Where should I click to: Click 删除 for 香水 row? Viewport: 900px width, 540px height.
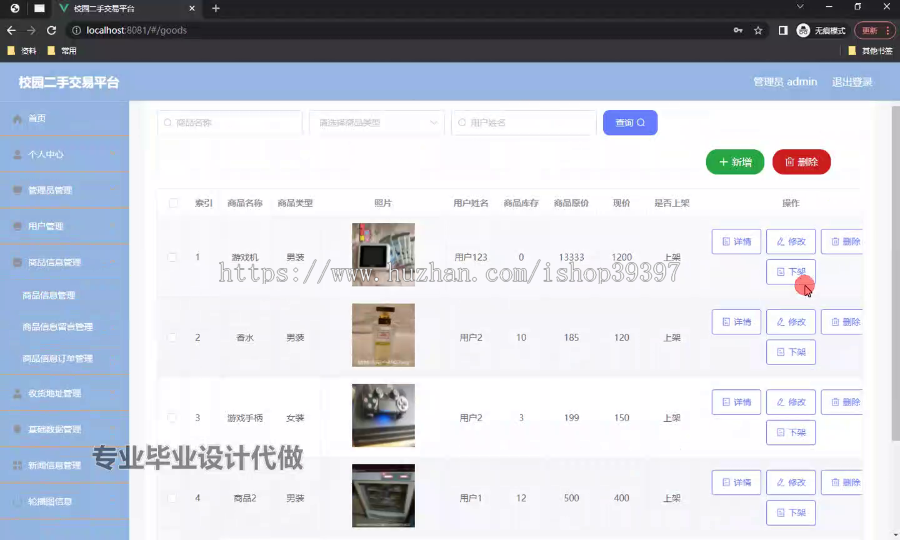click(x=842, y=322)
